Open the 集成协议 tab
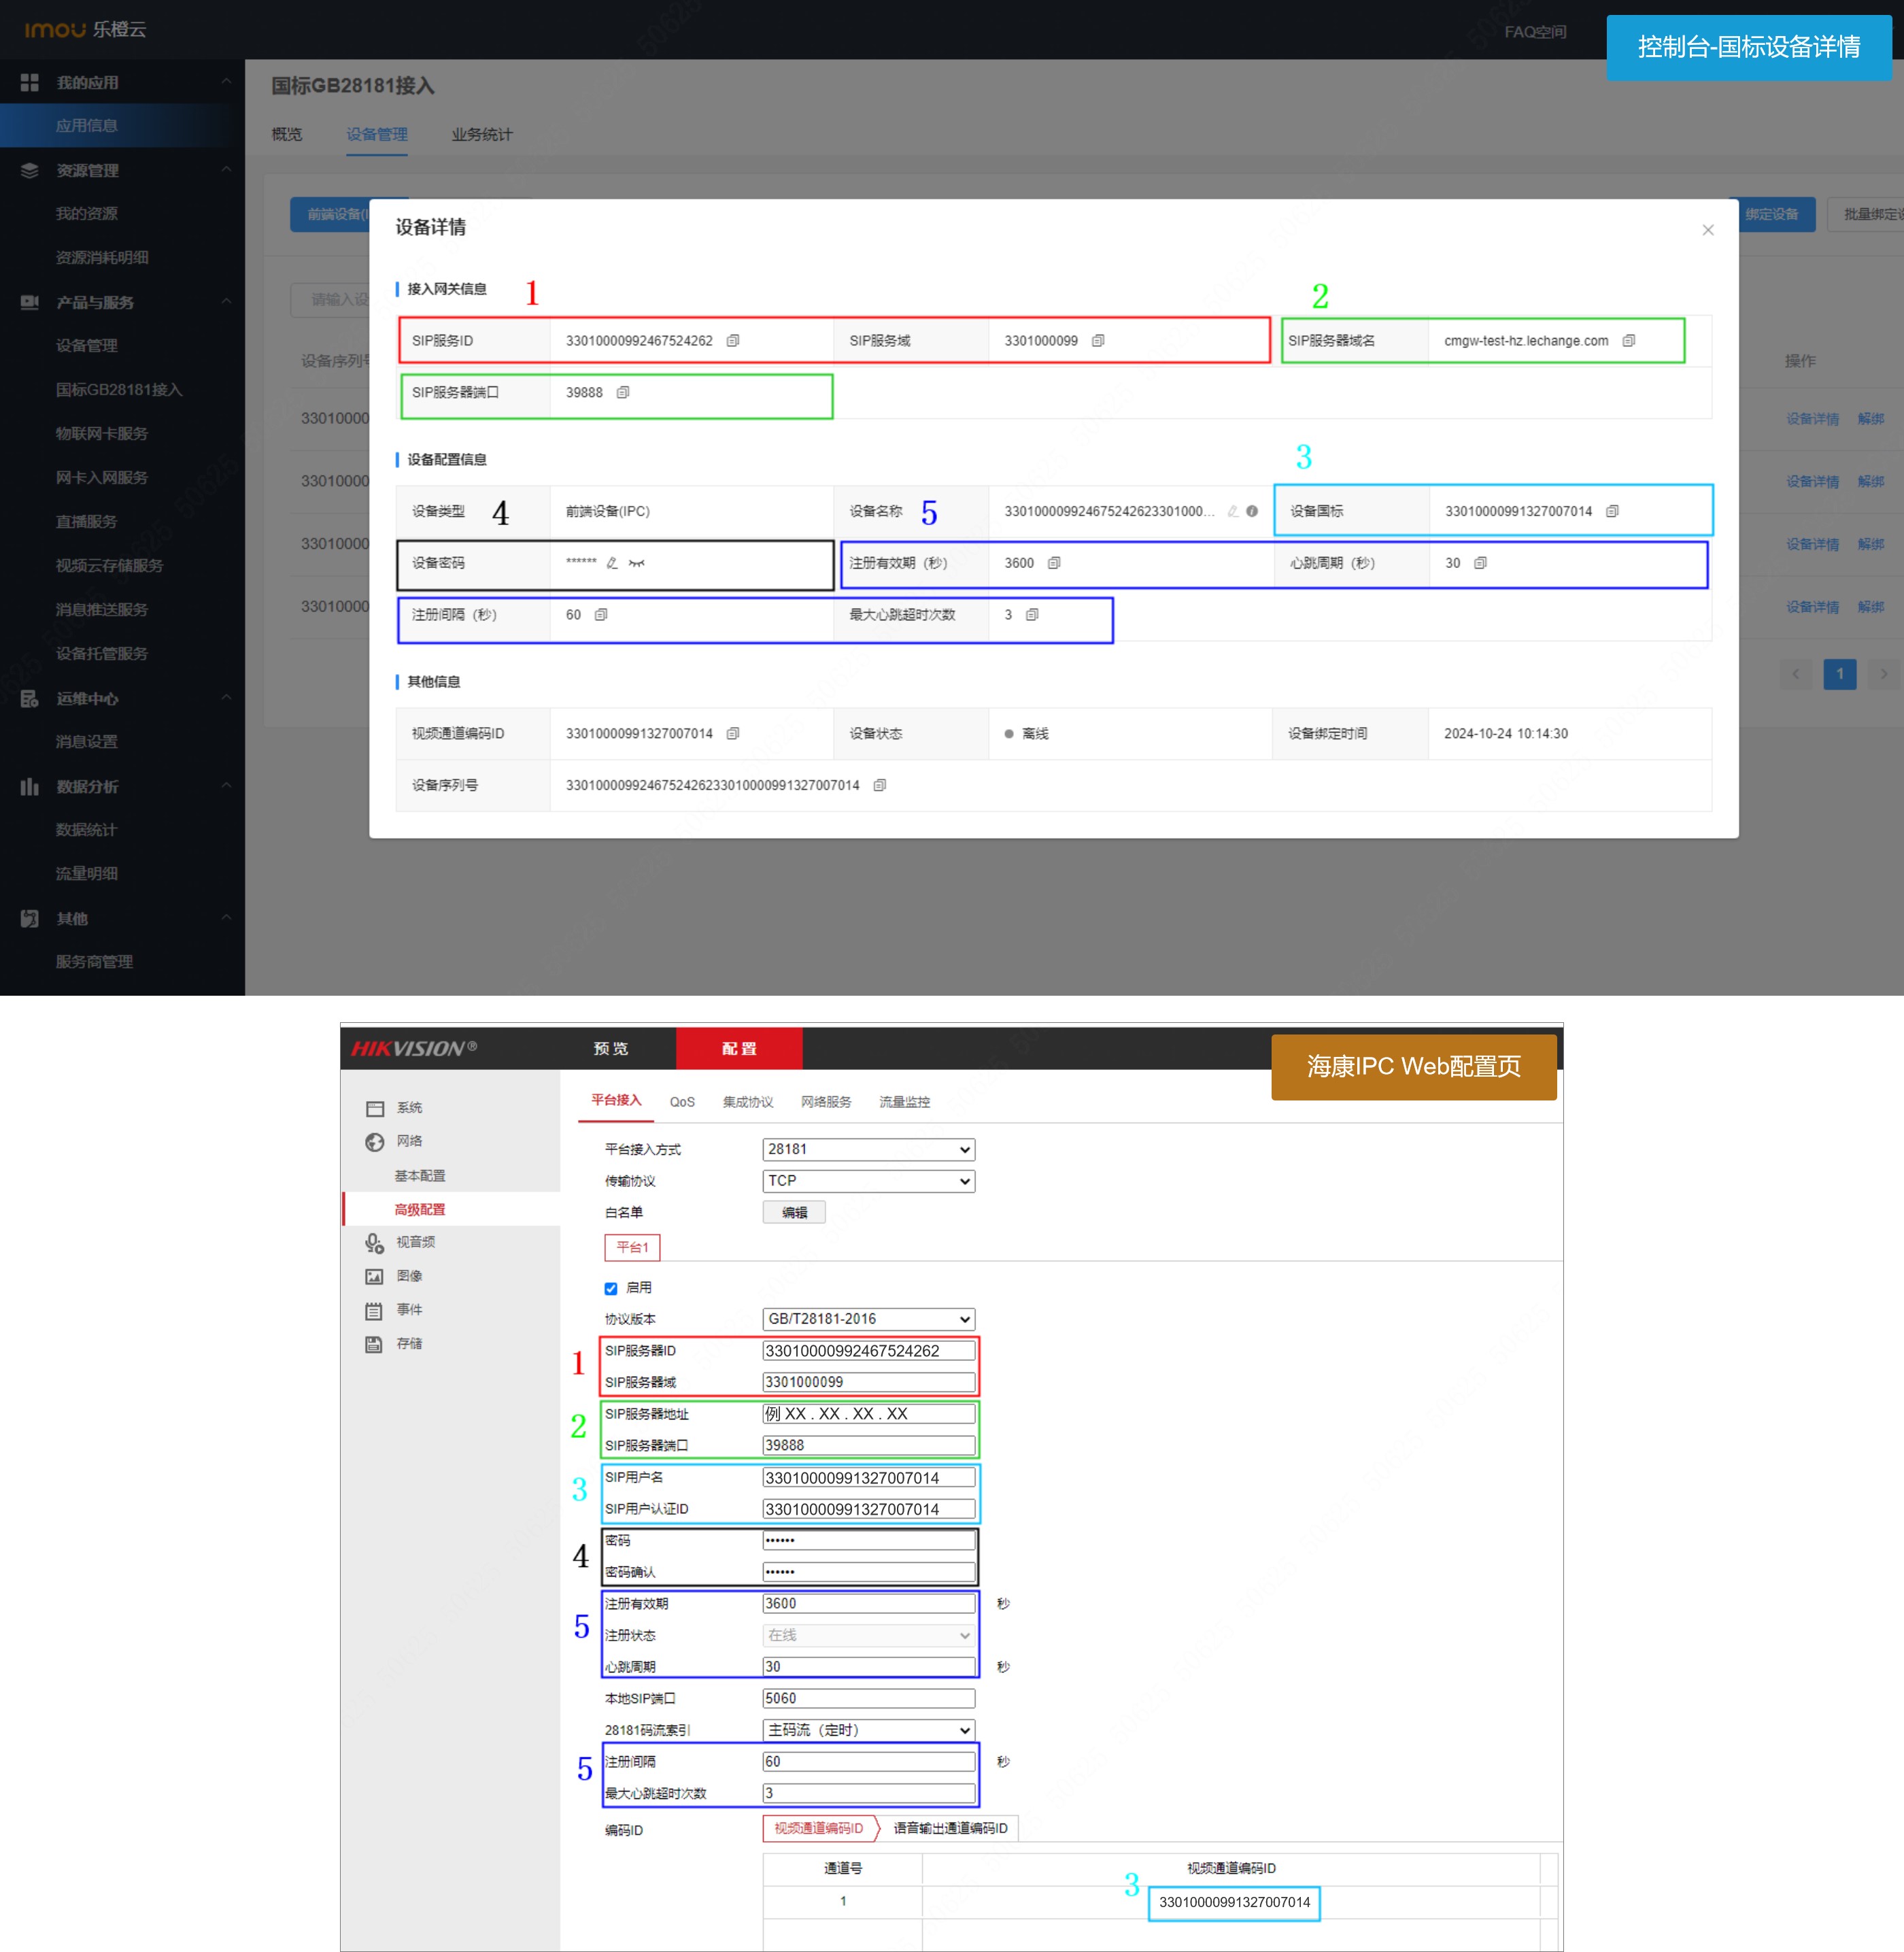The height and width of the screenshot is (1952, 1904). (748, 1103)
